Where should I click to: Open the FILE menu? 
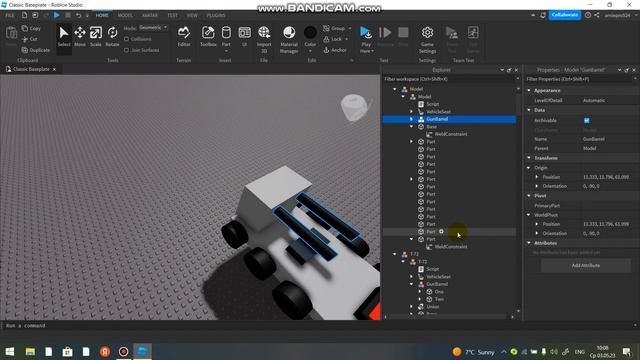coord(10,15)
